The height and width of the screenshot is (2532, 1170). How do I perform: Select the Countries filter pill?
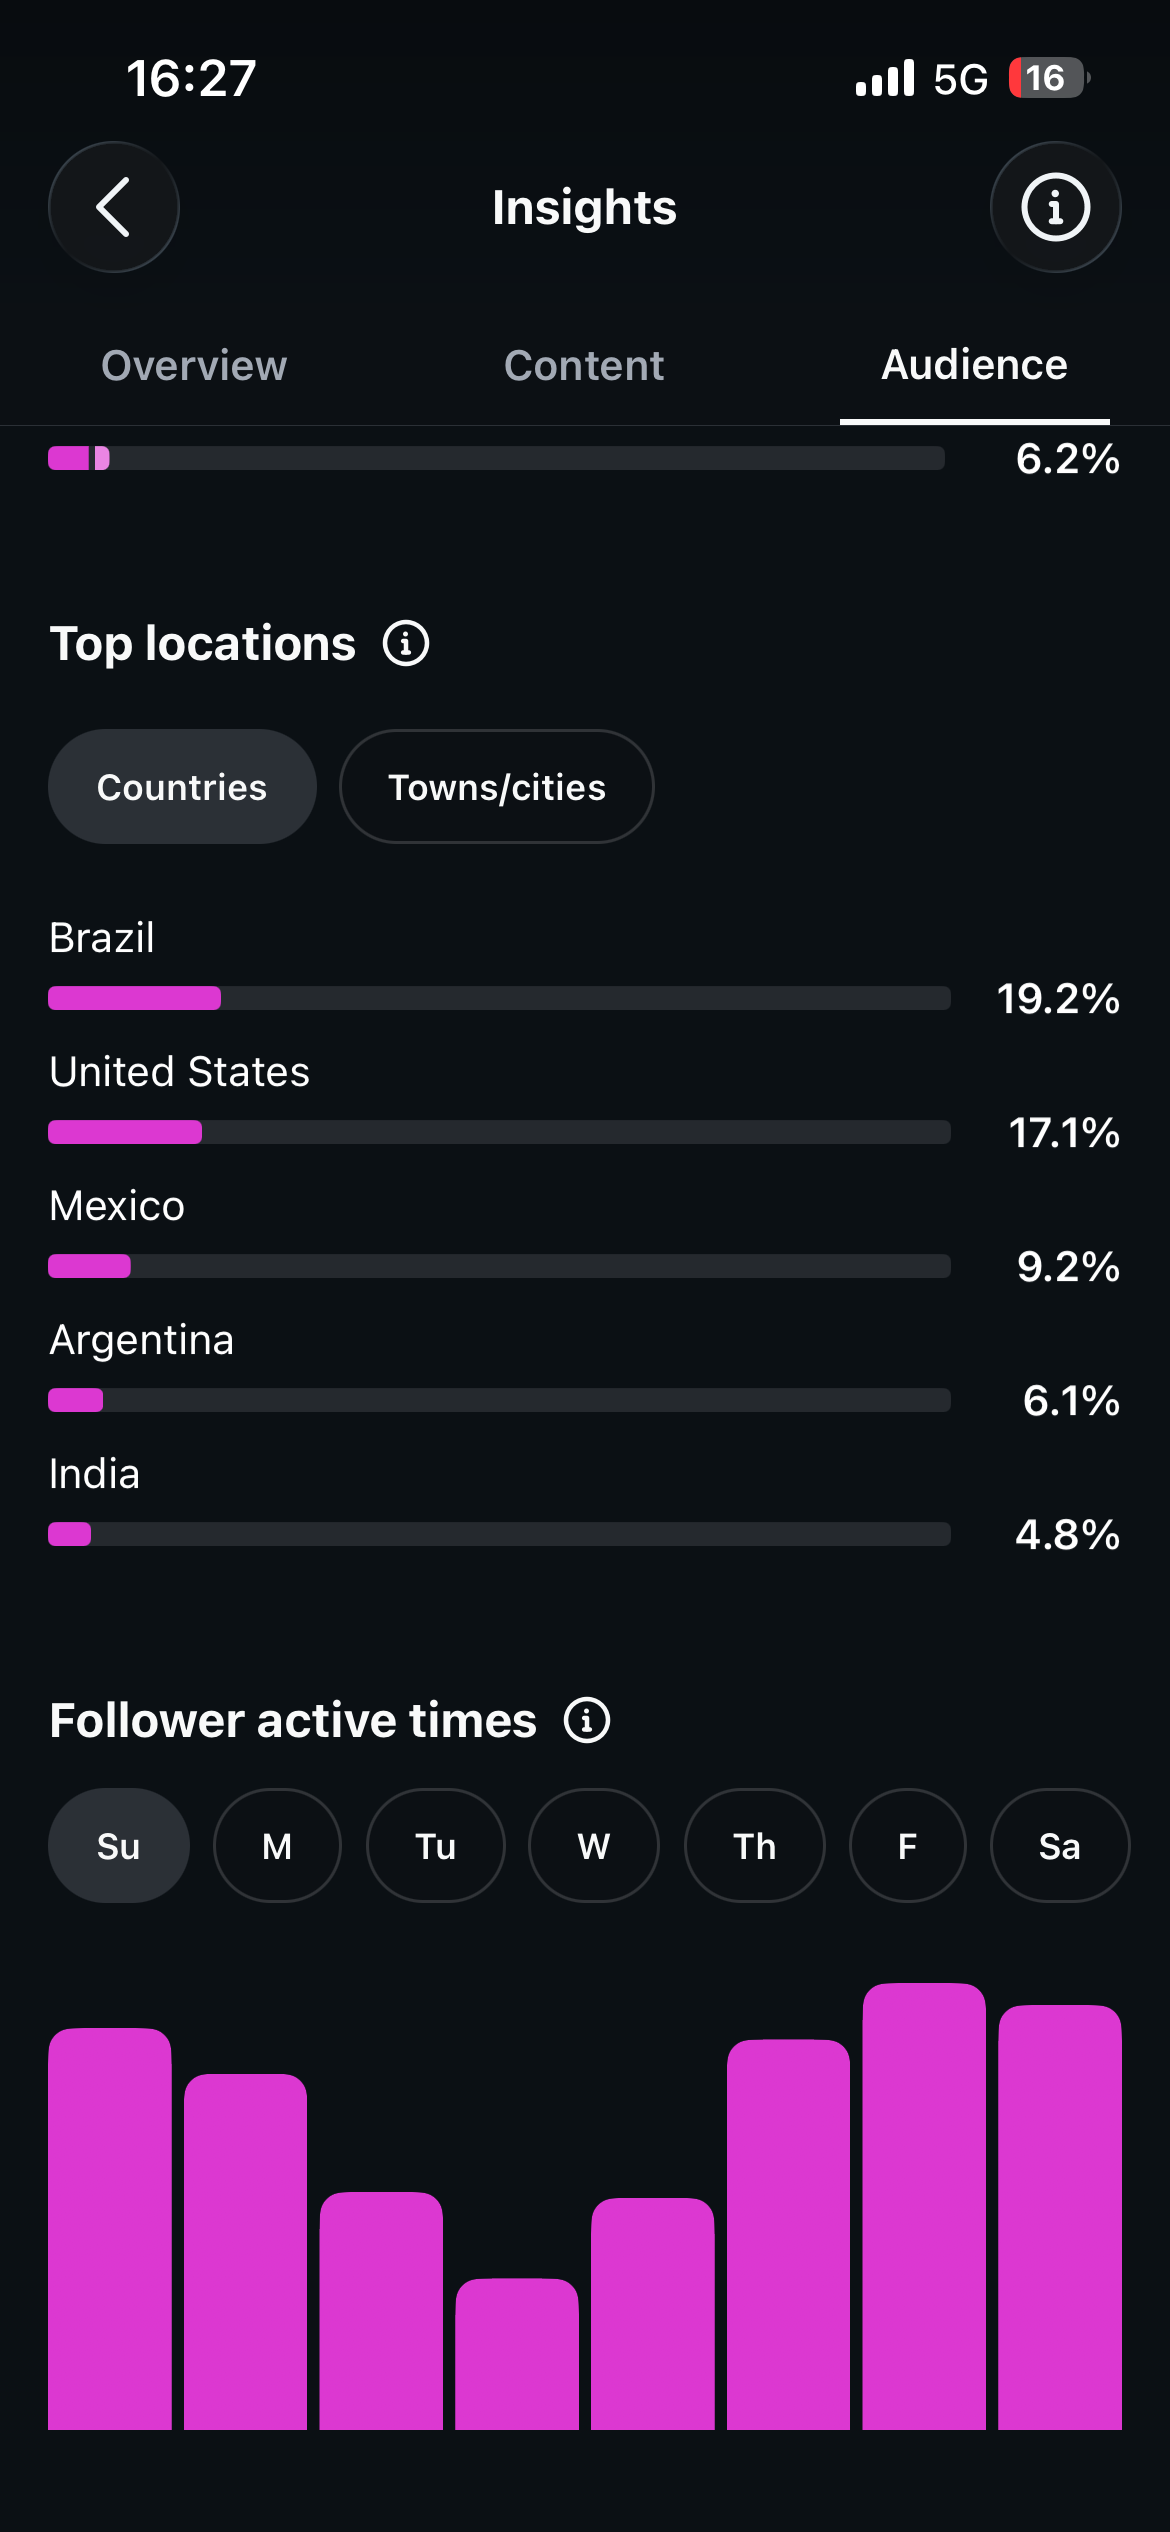182,787
